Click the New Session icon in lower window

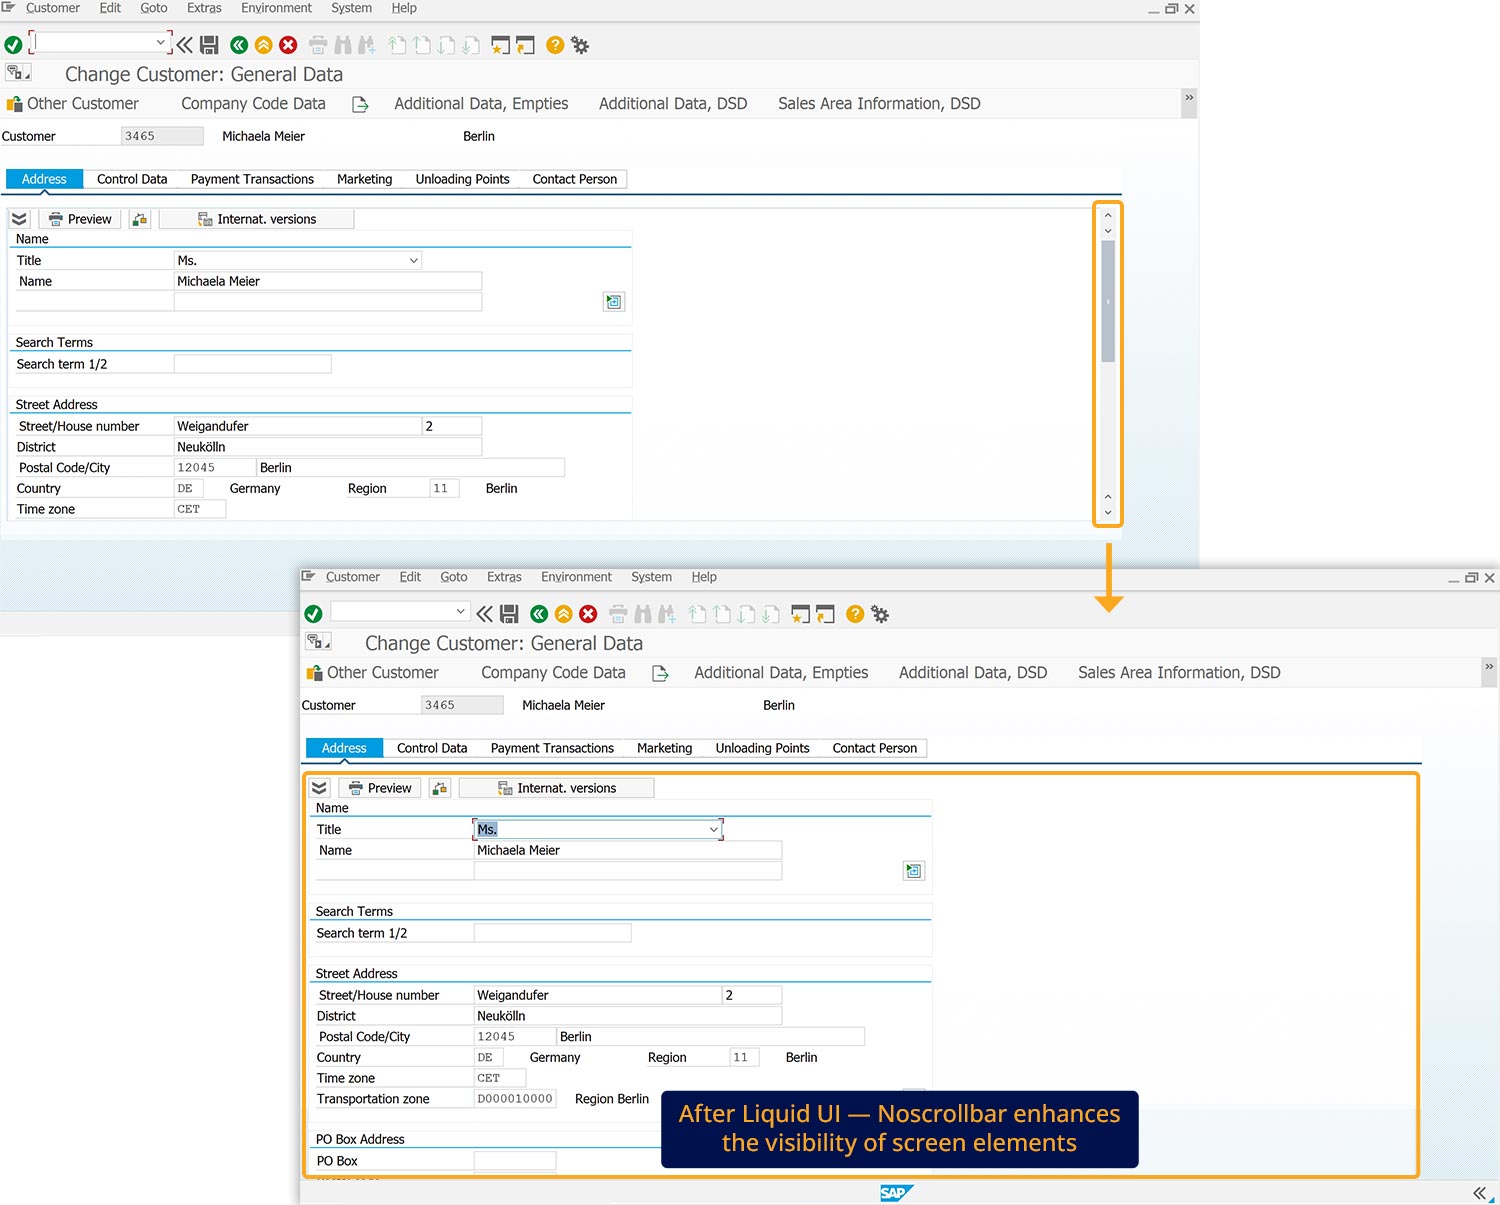tap(800, 614)
